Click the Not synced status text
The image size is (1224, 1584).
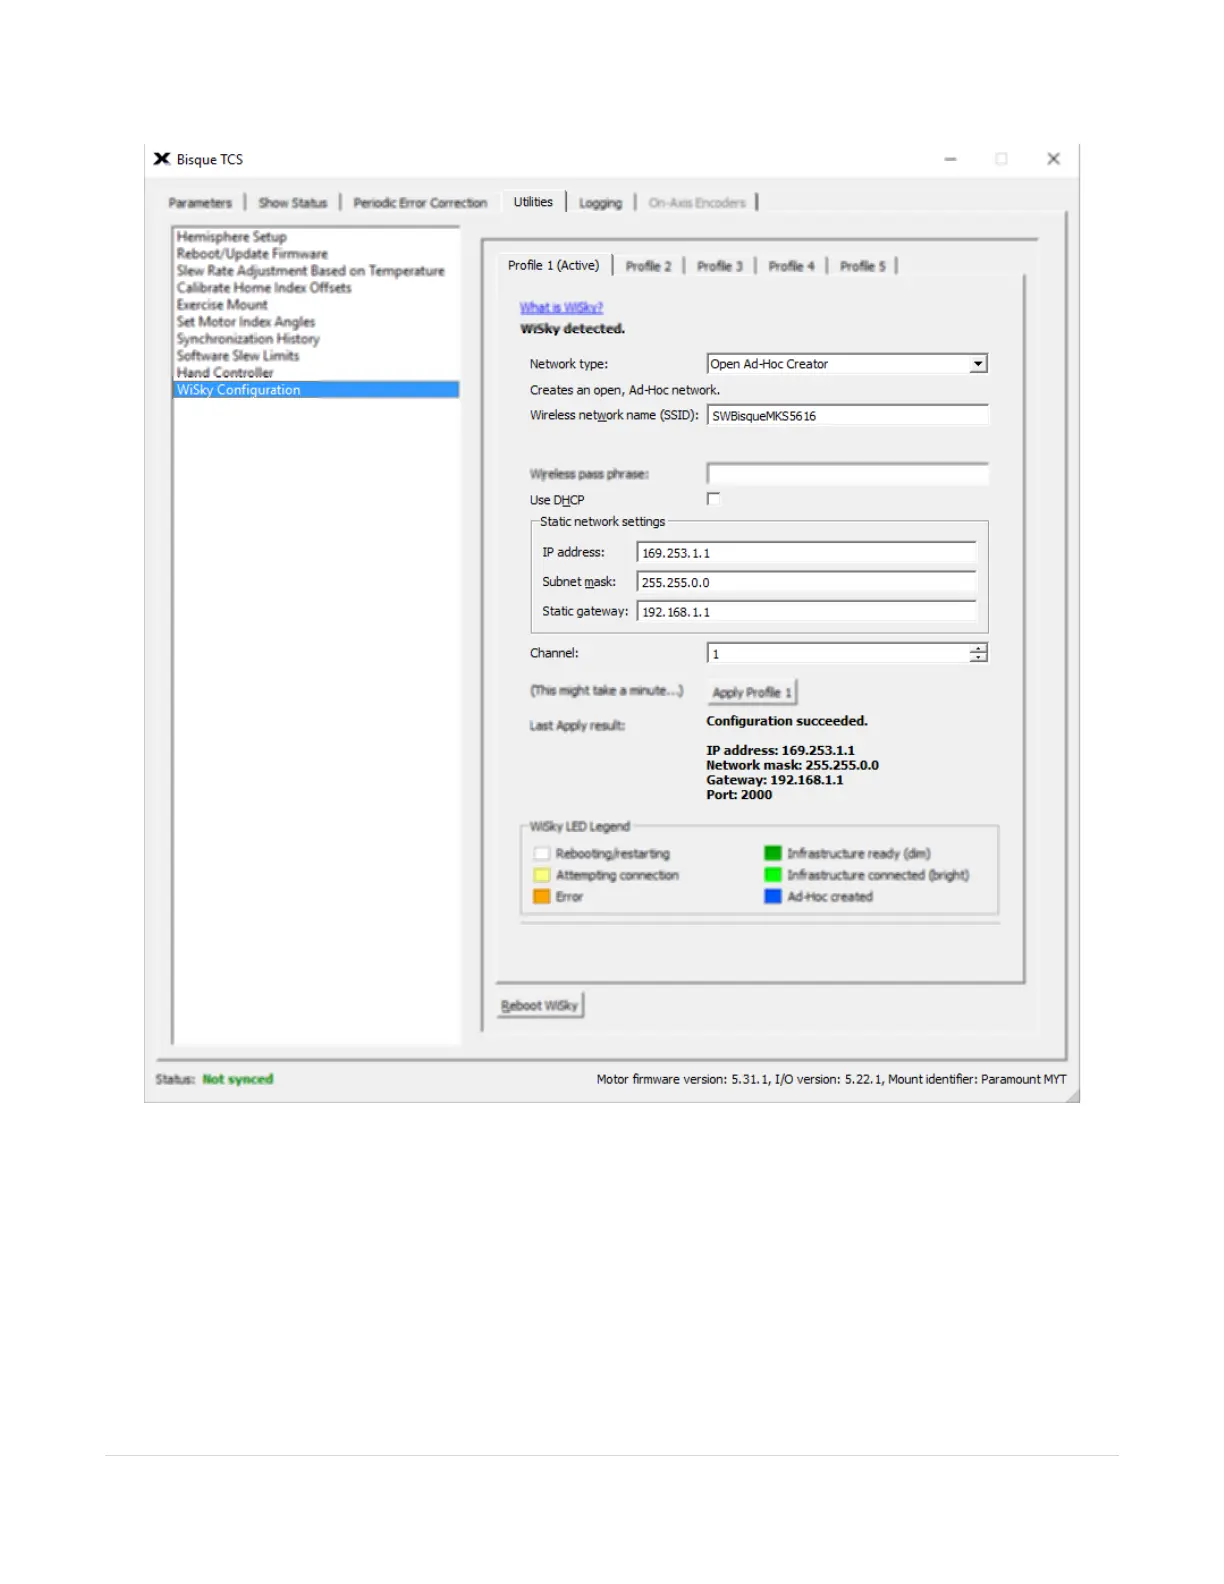238,1080
